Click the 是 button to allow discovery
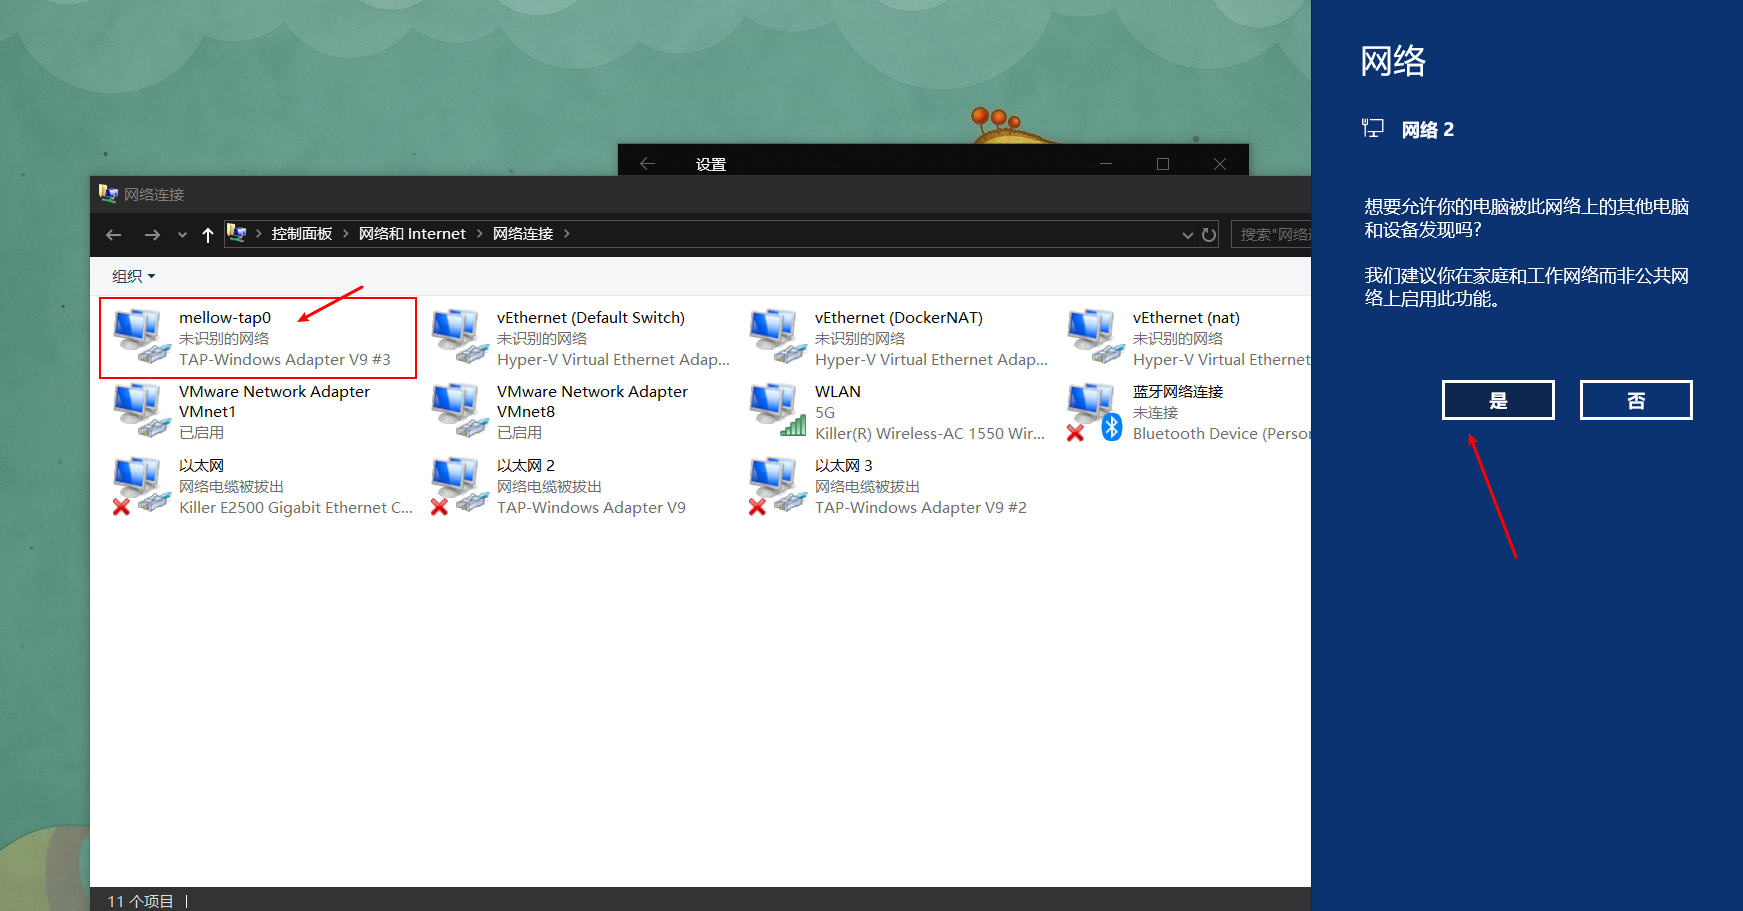Image resolution: width=1743 pixels, height=911 pixels. tap(1497, 400)
